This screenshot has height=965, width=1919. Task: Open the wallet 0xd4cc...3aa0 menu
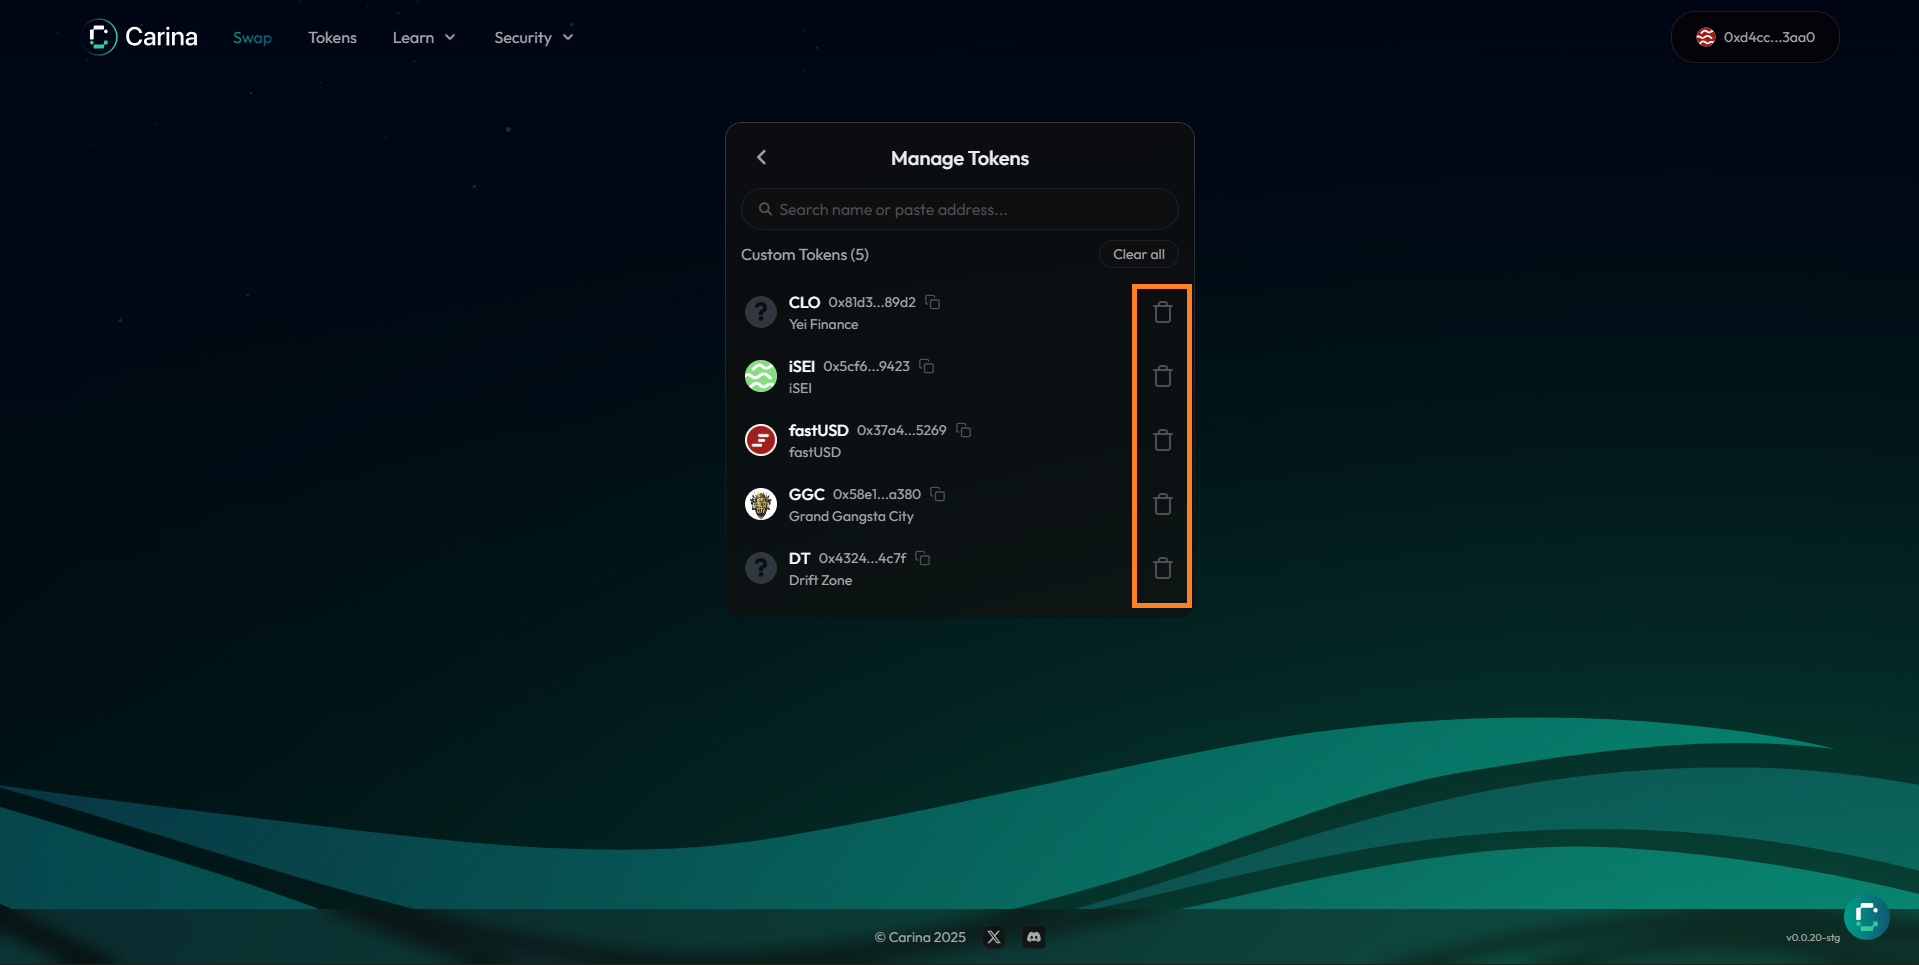[1755, 38]
